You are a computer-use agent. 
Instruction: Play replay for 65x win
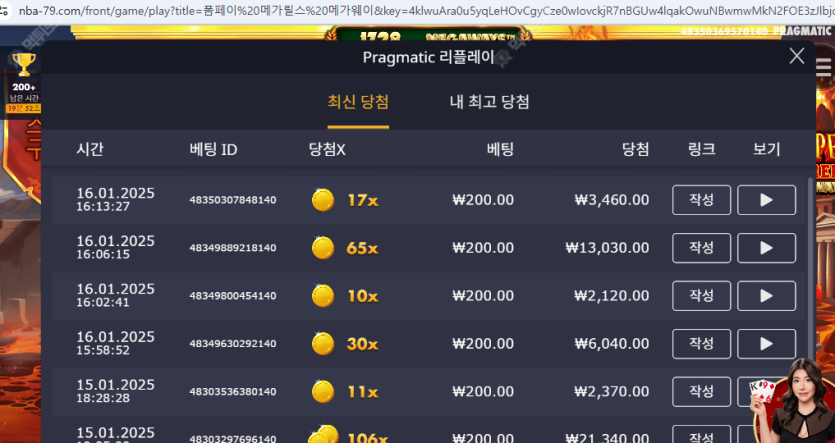point(766,248)
